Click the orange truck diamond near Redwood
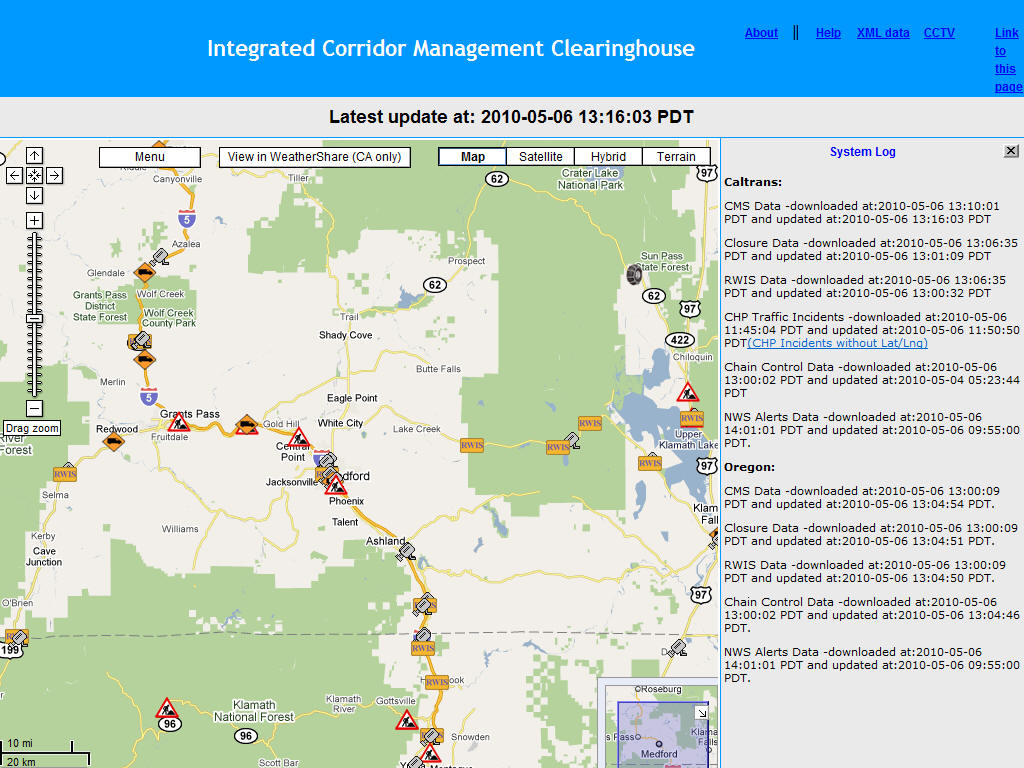The height and width of the screenshot is (768, 1024). pyautogui.click(x=114, y=437)
